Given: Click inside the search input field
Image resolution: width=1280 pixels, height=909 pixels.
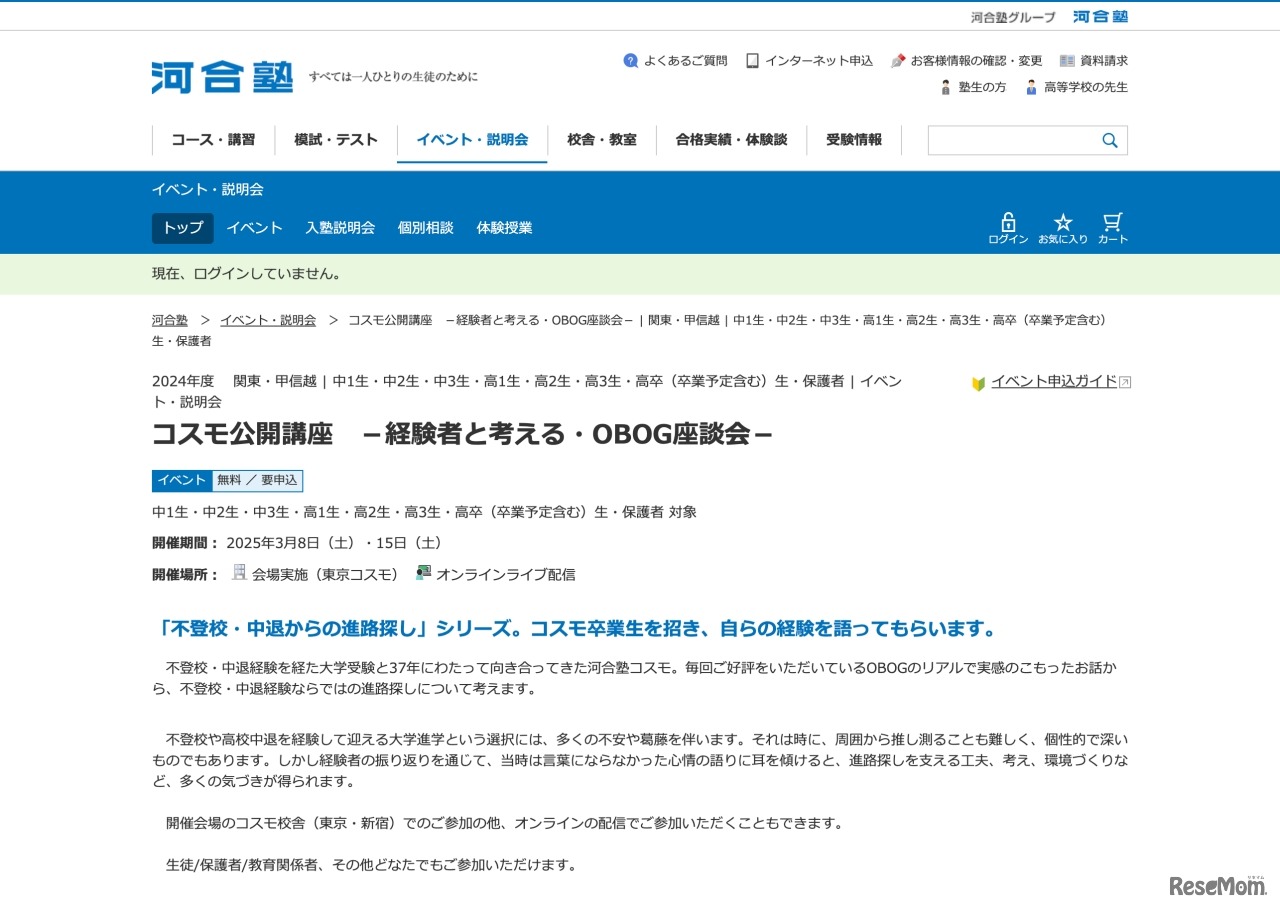Looking at the screenshot, I should [1010, 140].
